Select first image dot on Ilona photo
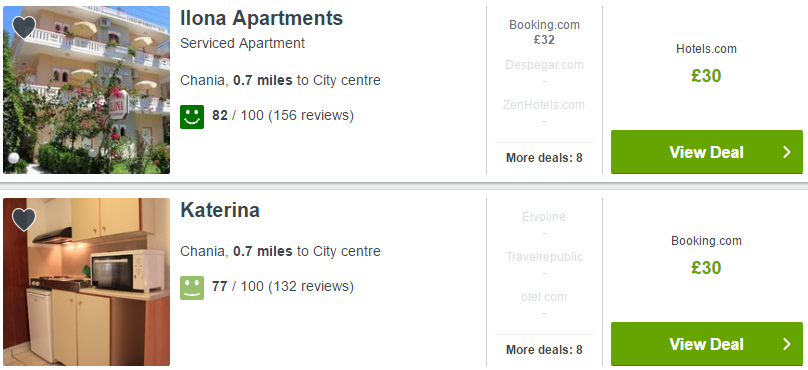Screen dimensions: 808x370 [x=14, y=158]
